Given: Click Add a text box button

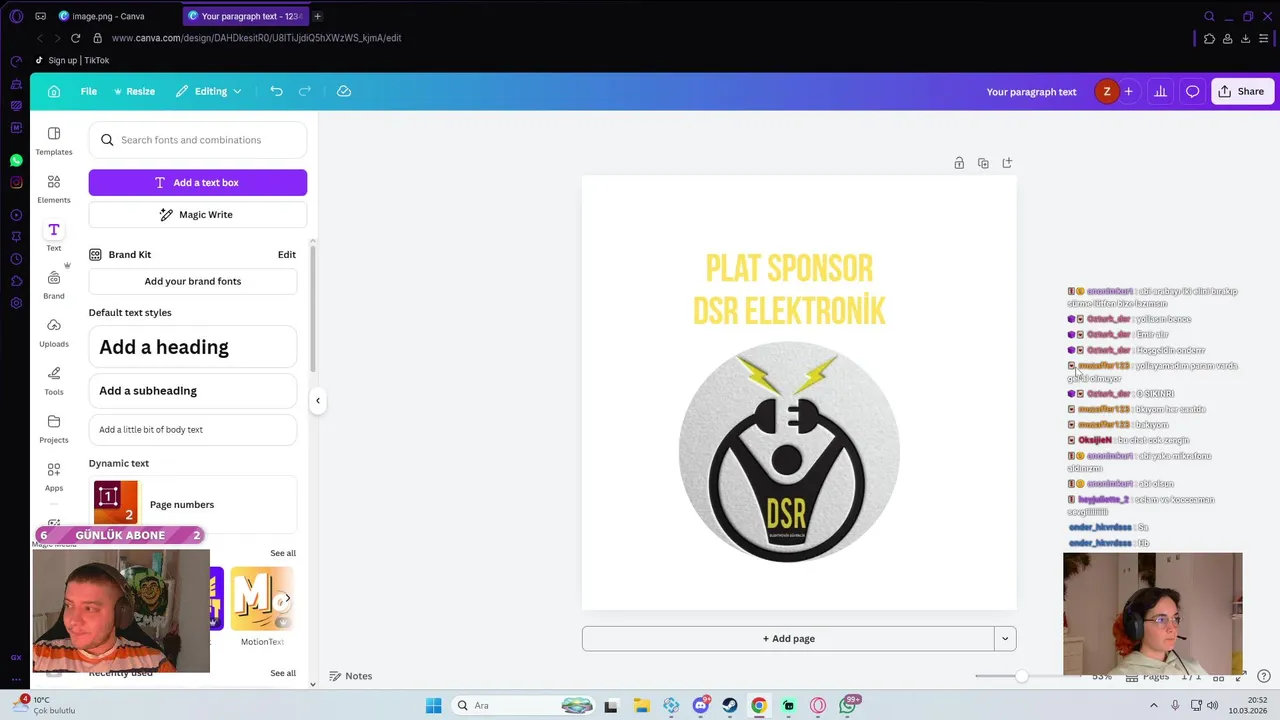Looking at the screenshot, I should pyautogui.click(x=198, y=182).
